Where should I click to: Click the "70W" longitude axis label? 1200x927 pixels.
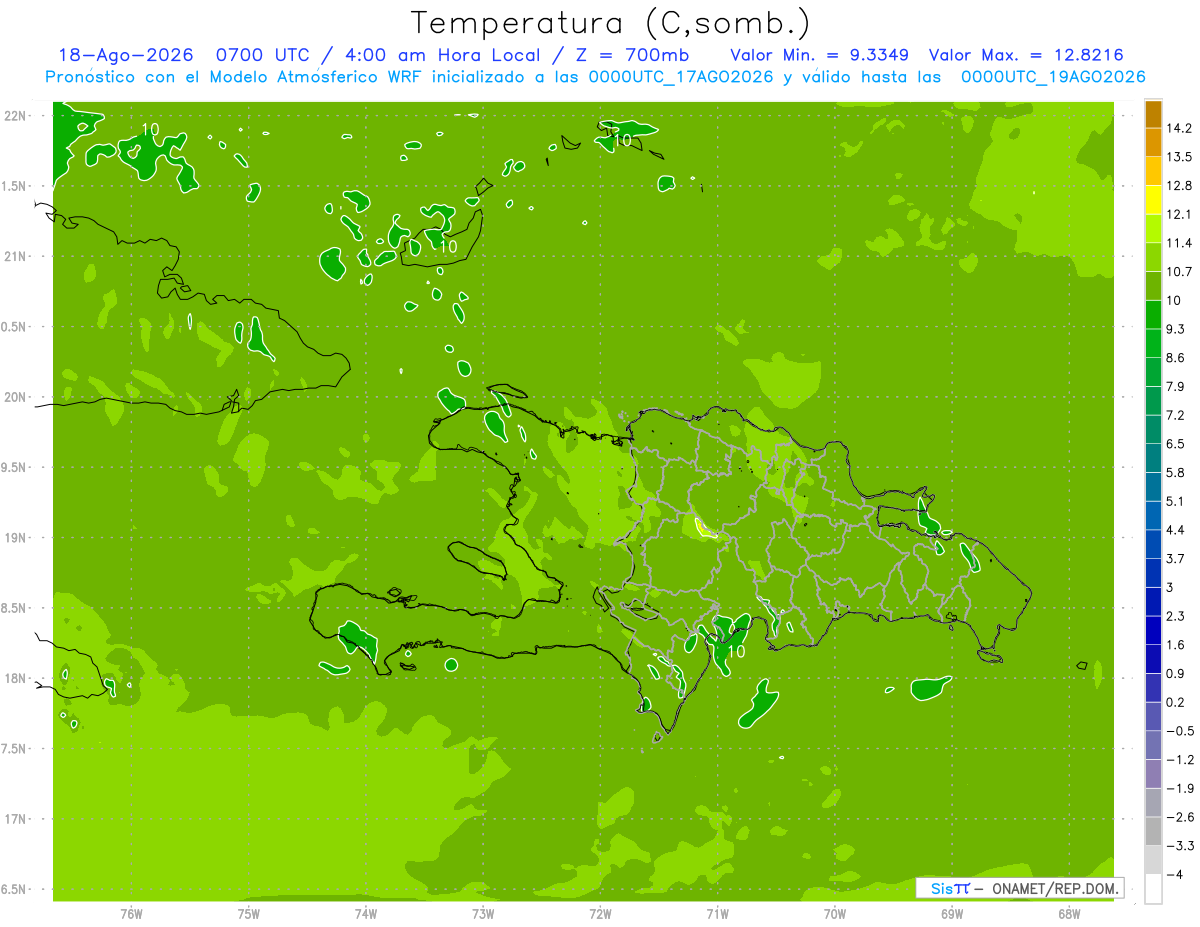(834, 914)
